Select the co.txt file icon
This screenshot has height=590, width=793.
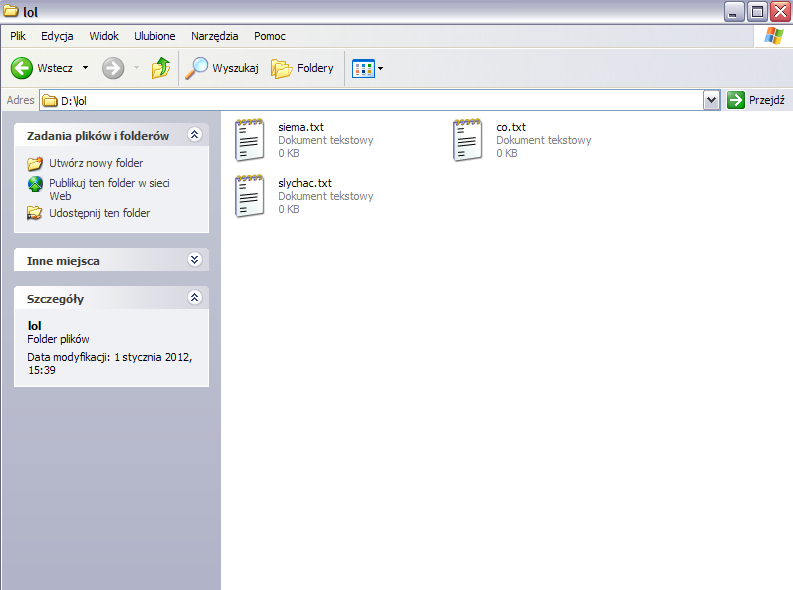click(468, 140)
